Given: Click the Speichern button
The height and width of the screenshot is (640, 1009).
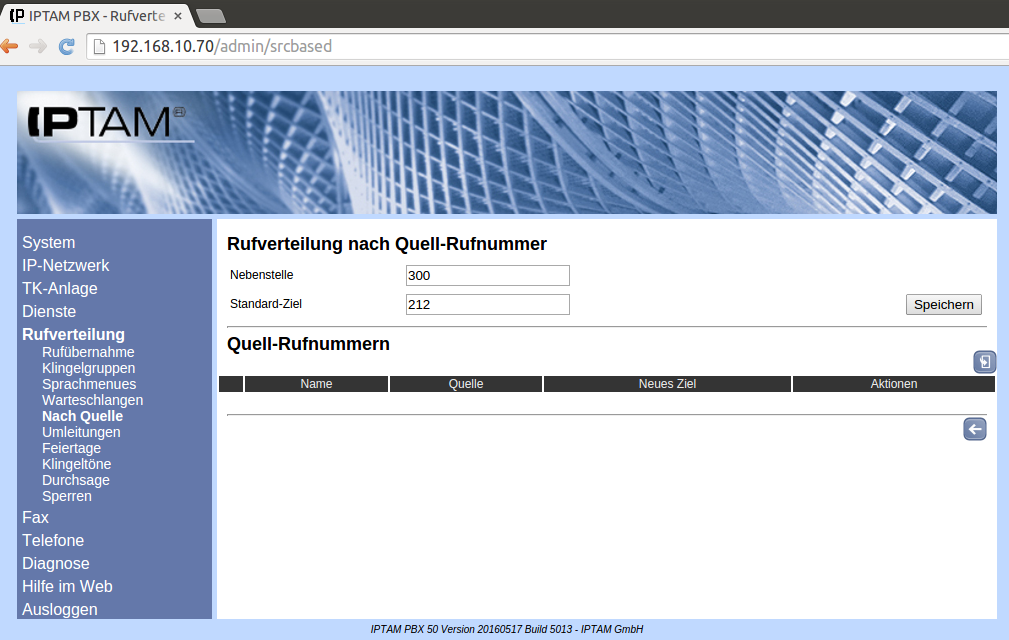Looking at the screenshot, I should pyautogui.click(x=943, y=304).
